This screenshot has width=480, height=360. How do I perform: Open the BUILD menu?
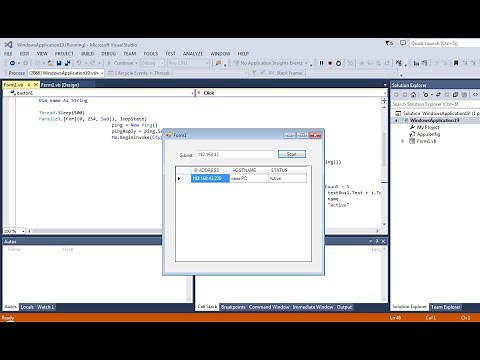(88, 54)
